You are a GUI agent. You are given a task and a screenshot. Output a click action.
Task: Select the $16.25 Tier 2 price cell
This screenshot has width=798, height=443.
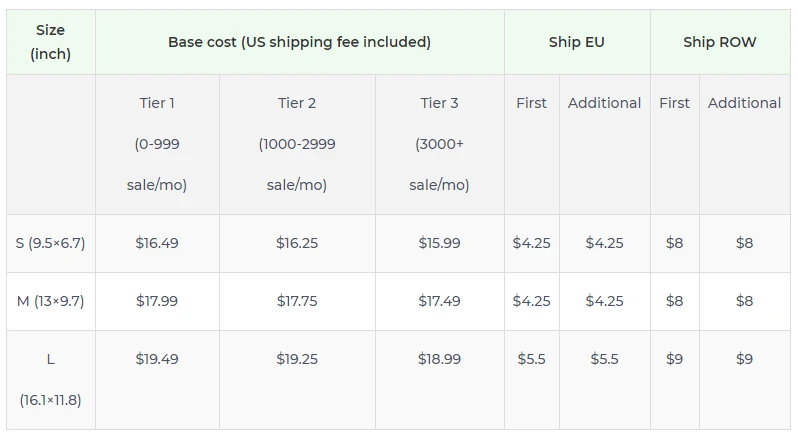(x=297, y=243)
